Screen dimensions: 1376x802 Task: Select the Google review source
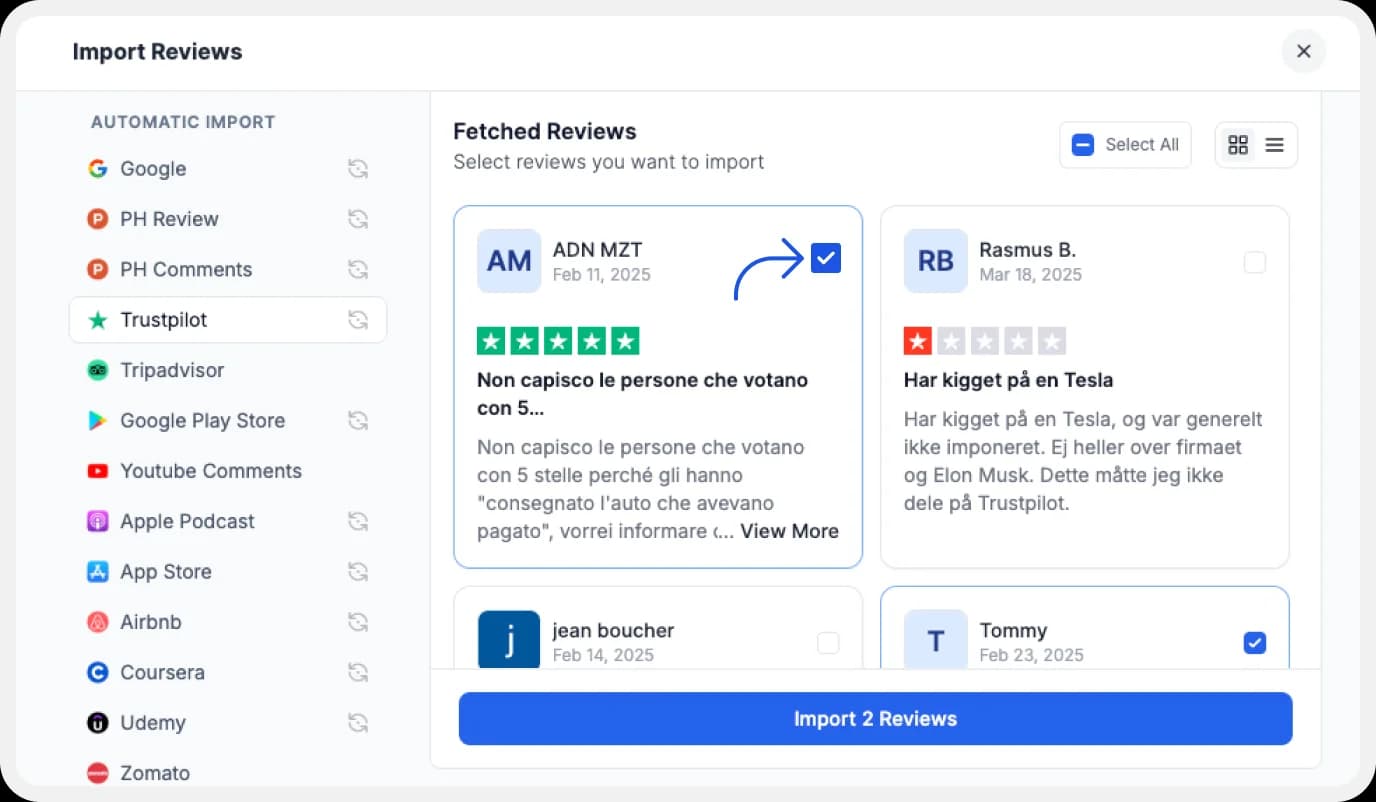coord(152,169)
